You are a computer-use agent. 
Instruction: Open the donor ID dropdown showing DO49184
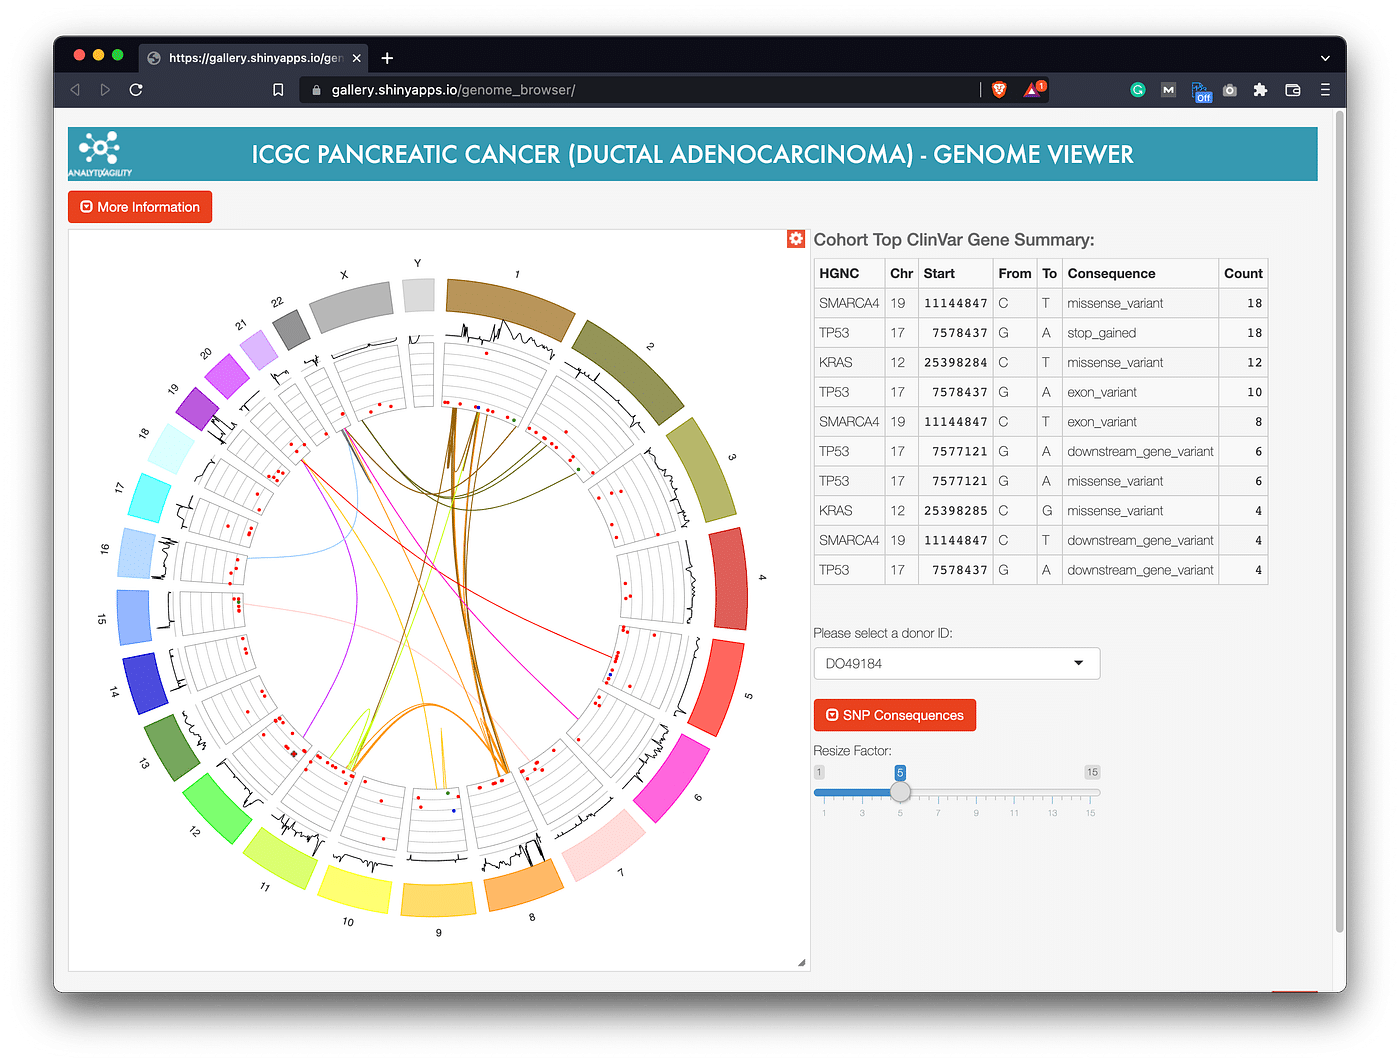pyautogui.click(x=957, y=663)
